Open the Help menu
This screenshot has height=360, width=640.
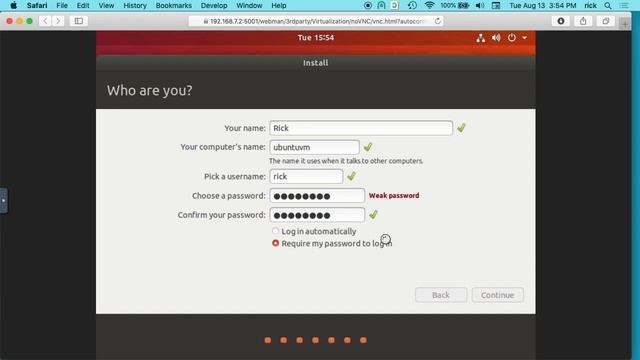tap(279, 5)
